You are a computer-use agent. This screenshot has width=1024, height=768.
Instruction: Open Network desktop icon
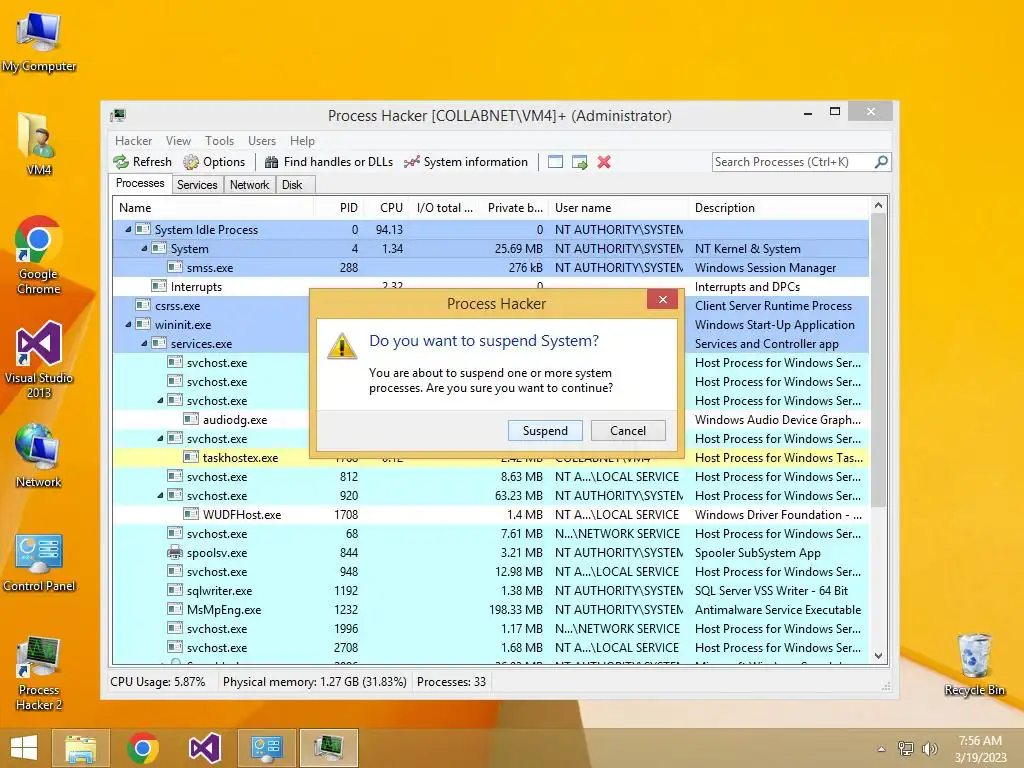tap(39, 456)
